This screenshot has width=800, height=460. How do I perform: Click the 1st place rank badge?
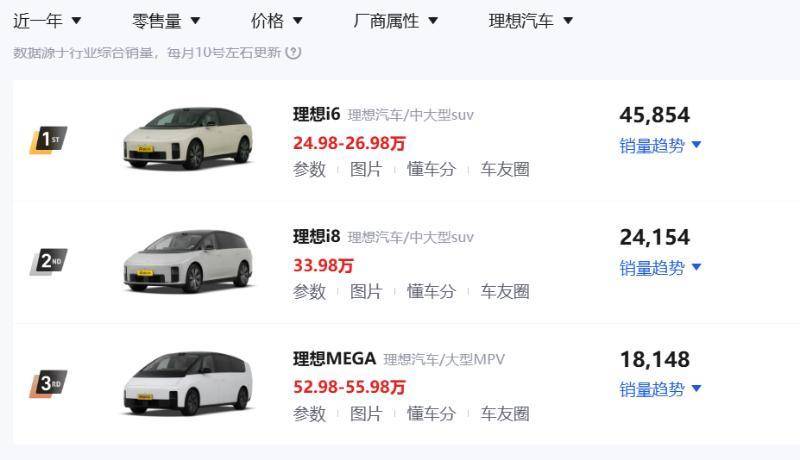tap(47, 140)
